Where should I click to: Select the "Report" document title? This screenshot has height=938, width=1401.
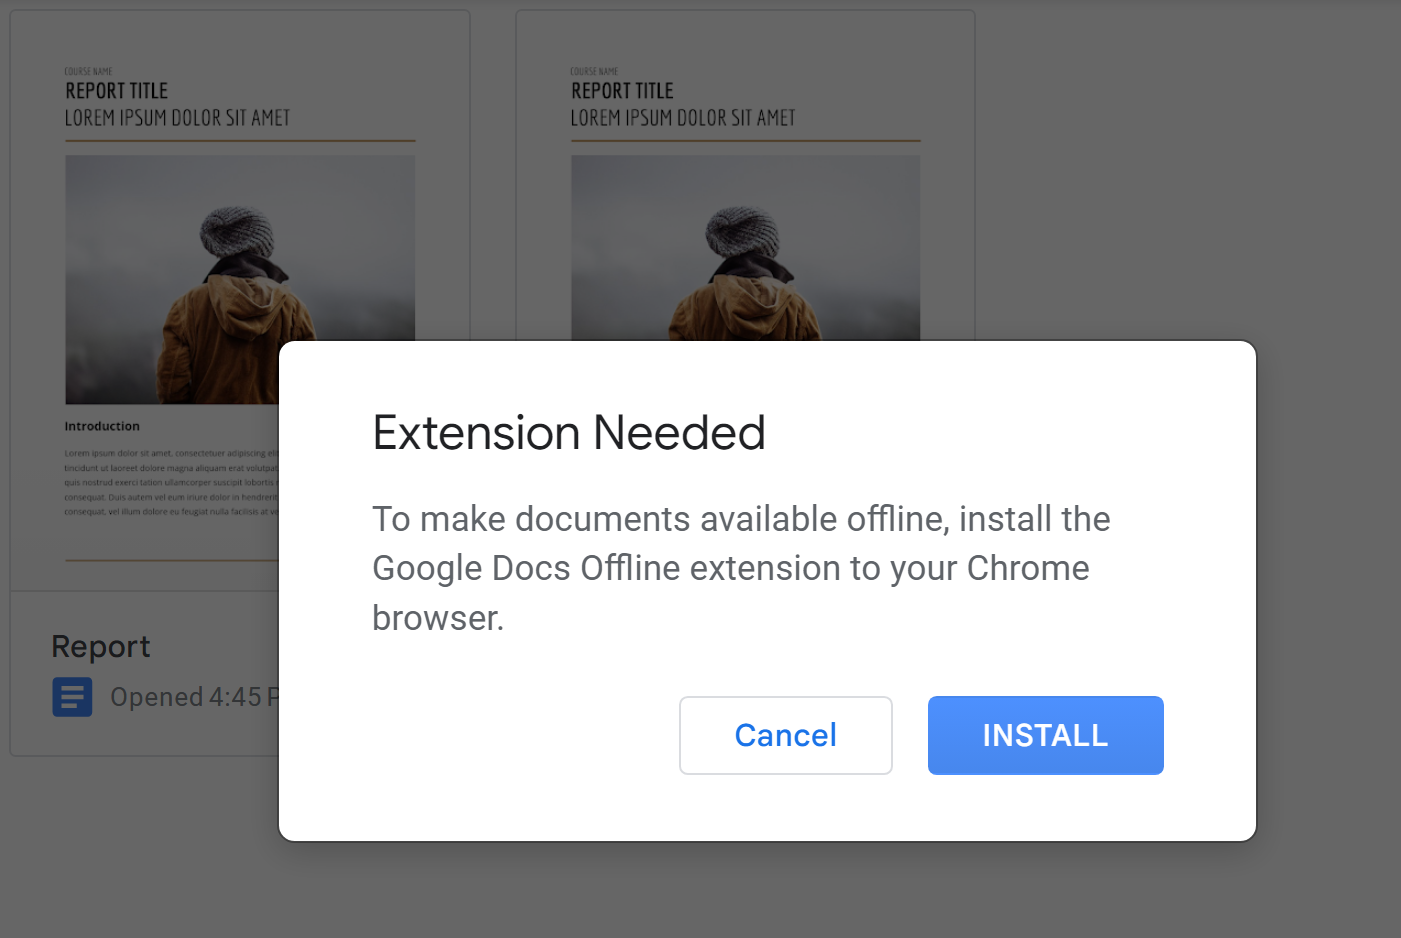tap(101, 647)
